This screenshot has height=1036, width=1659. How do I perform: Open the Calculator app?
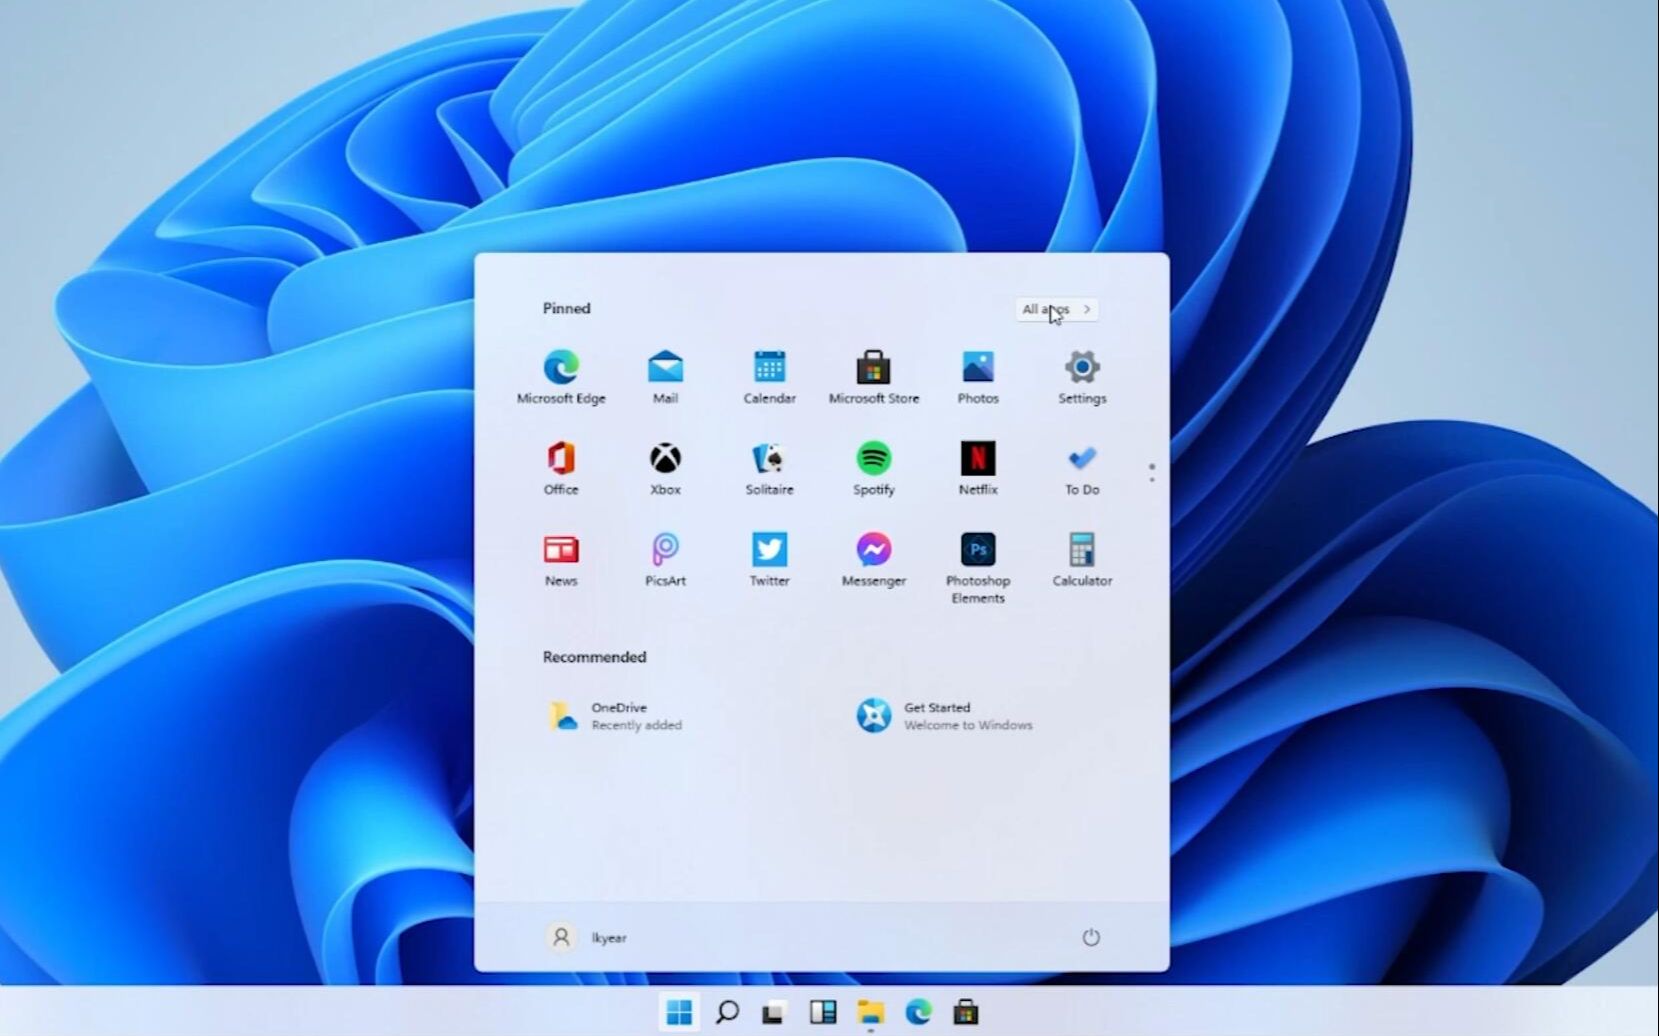click(x=1081, y=553)
